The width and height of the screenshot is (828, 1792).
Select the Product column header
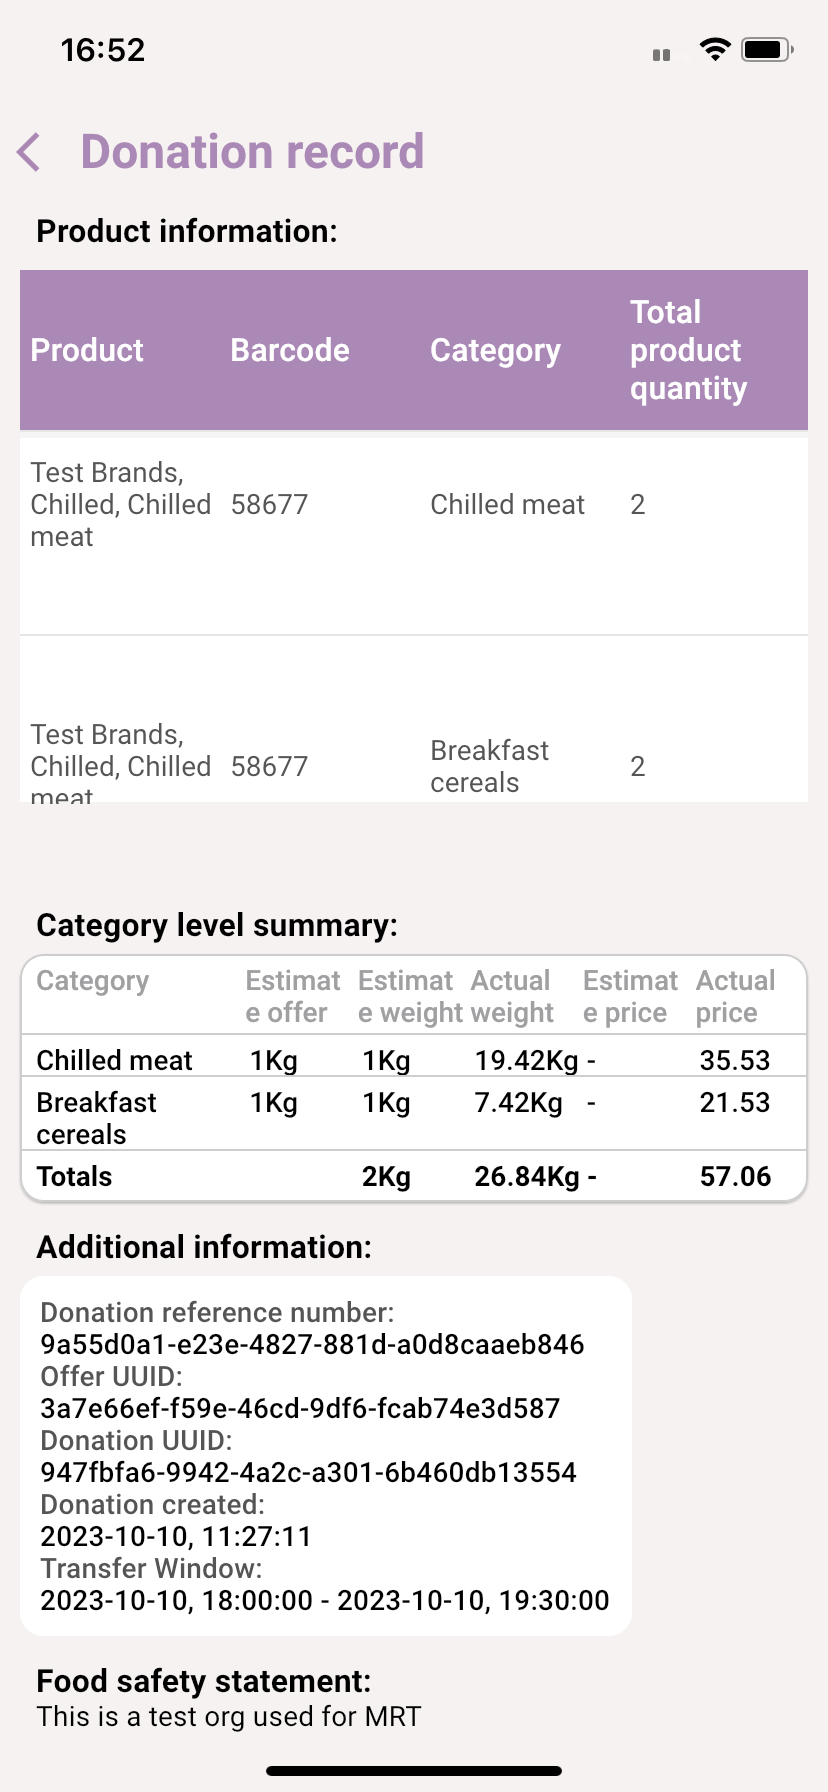[x=87, y=350]
